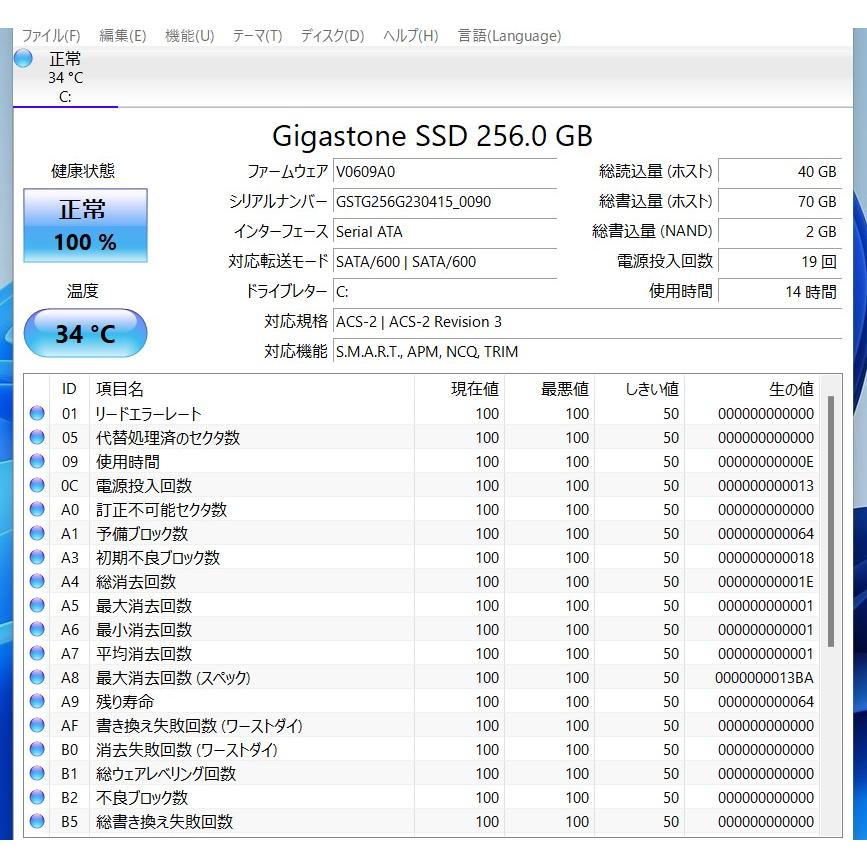
Task: Open the ファイル(F) menu
Action: coord(51,36)
